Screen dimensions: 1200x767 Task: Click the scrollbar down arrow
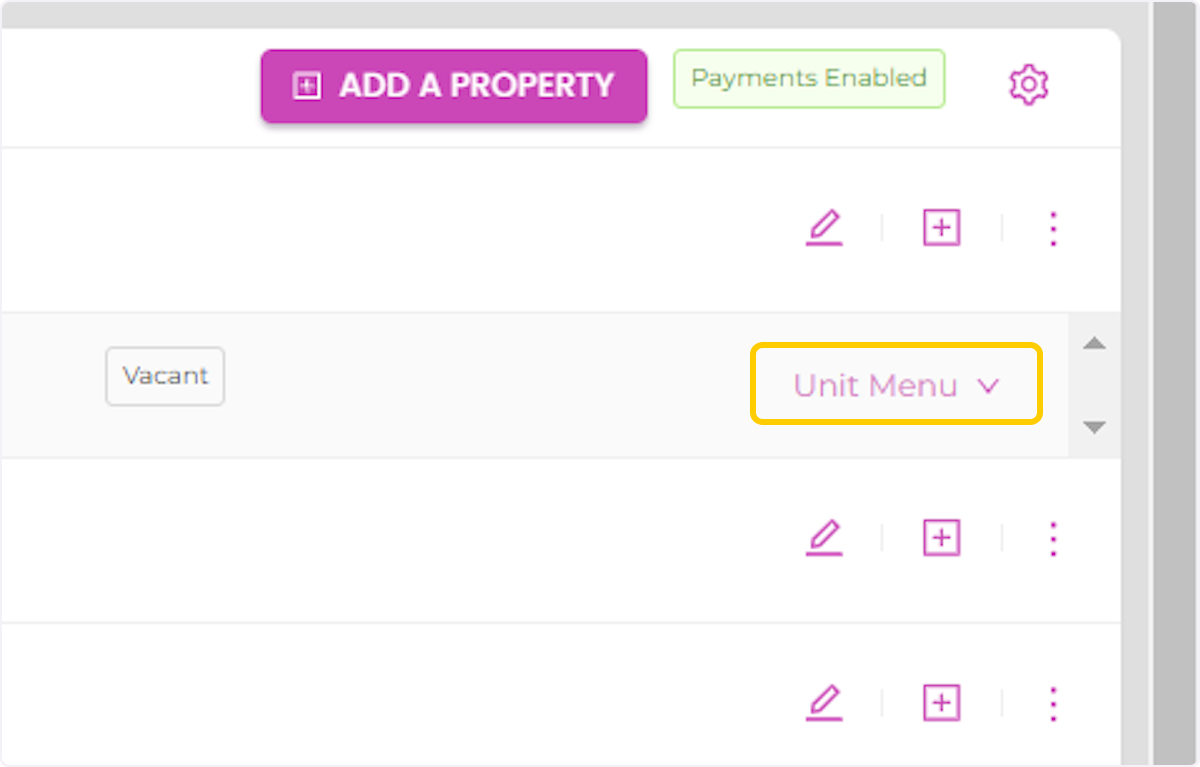coord(1094,427)
